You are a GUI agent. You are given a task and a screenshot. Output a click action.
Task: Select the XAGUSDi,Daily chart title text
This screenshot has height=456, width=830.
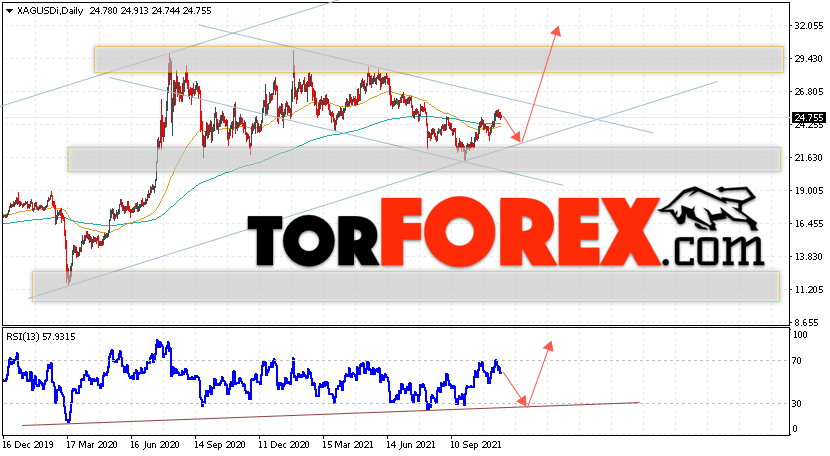pyautogui.click(x=50, y=11)
